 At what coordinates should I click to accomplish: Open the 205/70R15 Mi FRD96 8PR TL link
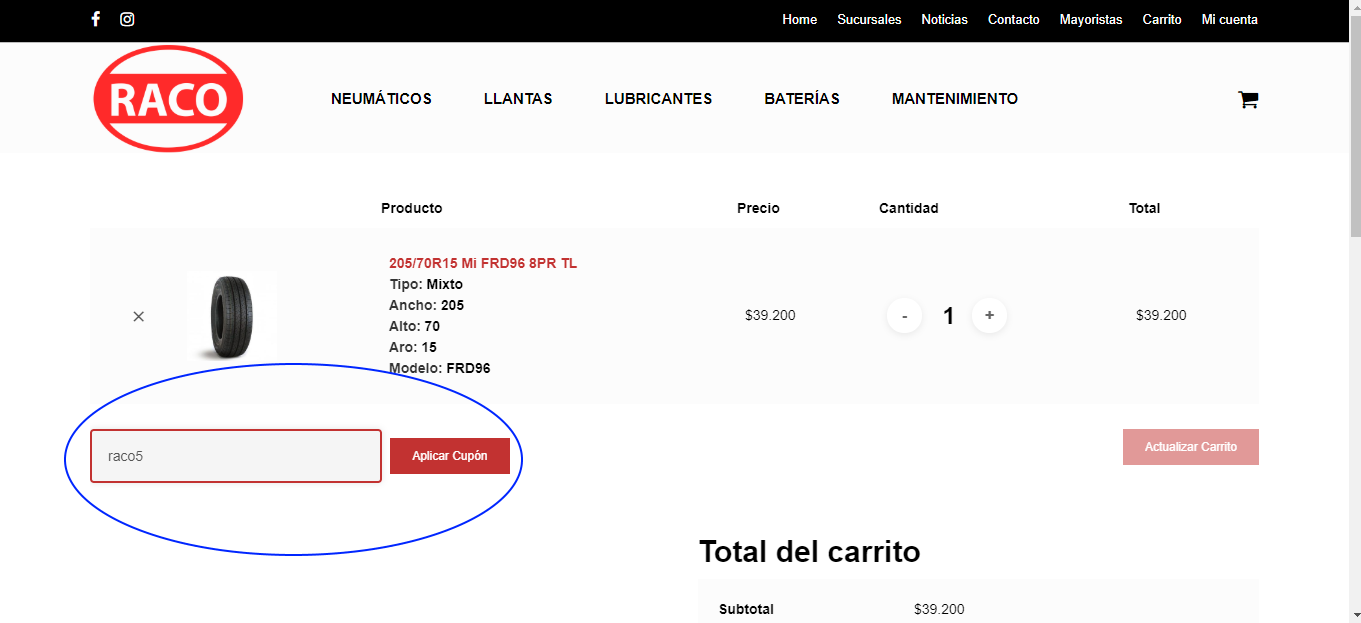point(483,263)
